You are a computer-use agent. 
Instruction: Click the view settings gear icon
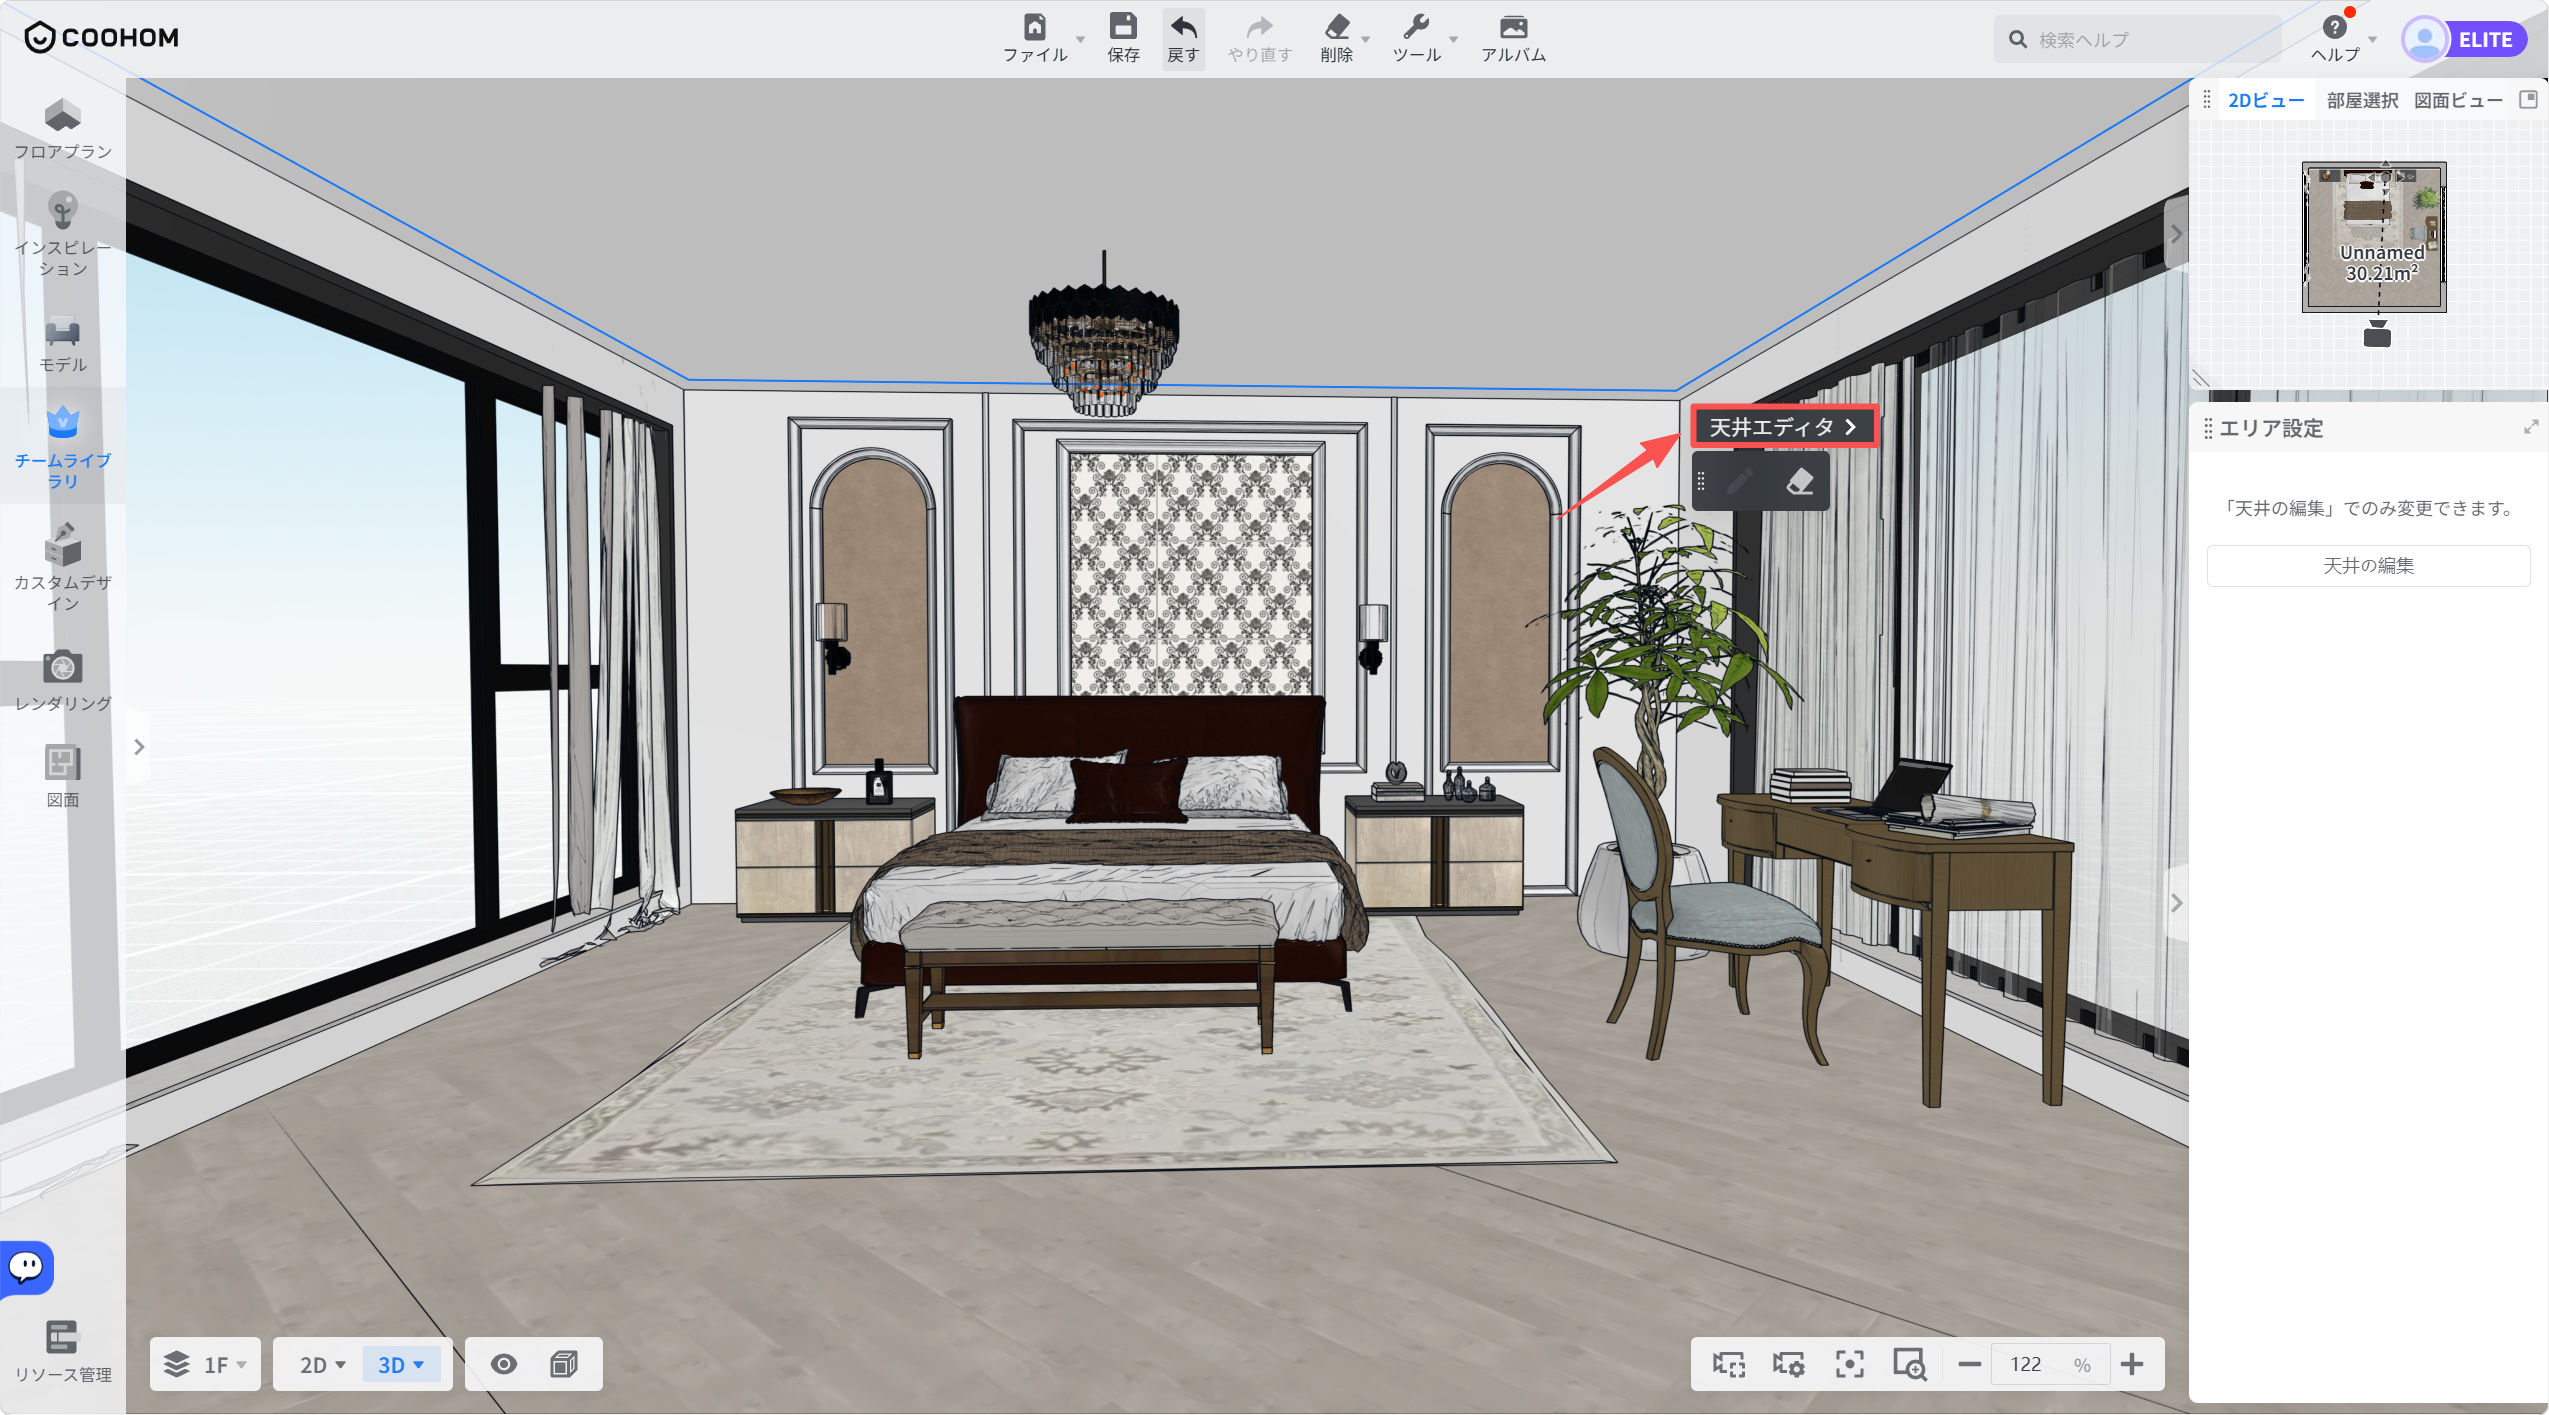(x=1788, y=1364)
